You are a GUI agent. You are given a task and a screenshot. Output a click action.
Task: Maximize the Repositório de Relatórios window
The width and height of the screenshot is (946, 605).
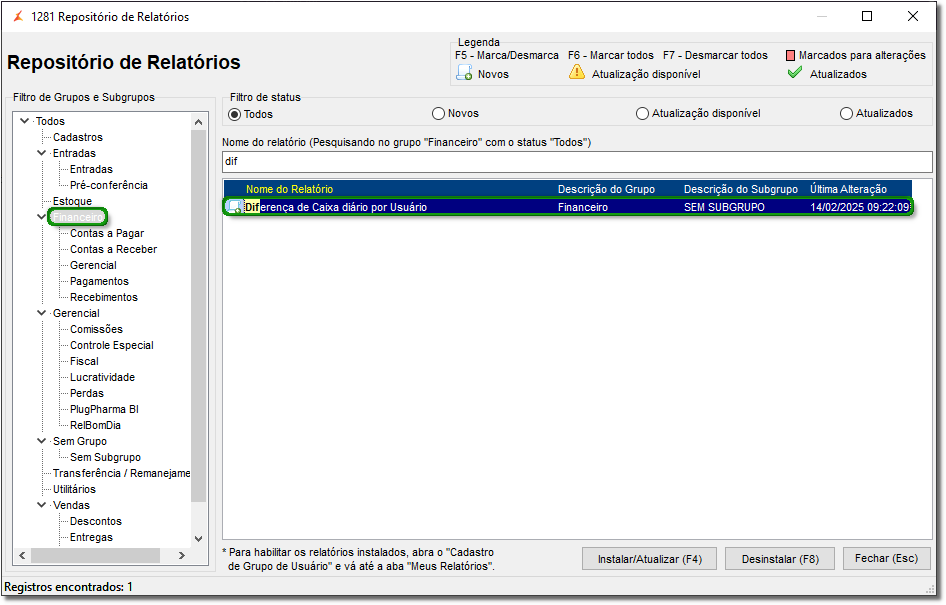(x=866, y=16)
